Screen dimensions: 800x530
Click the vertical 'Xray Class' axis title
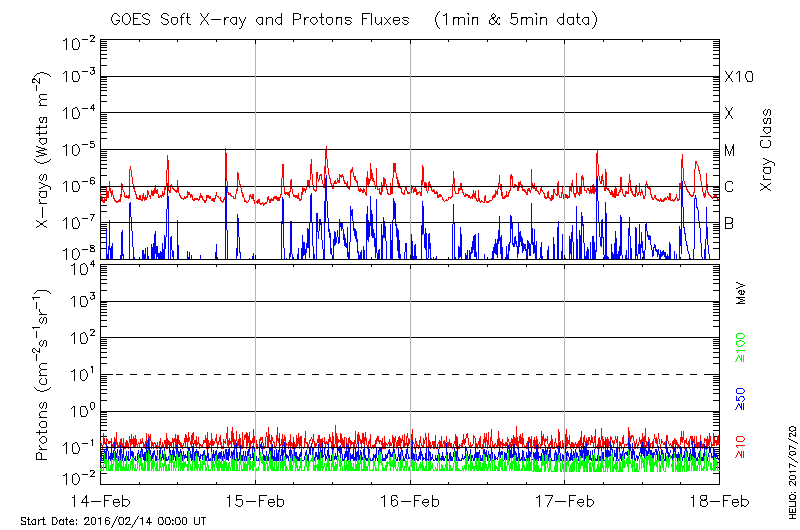767,150
